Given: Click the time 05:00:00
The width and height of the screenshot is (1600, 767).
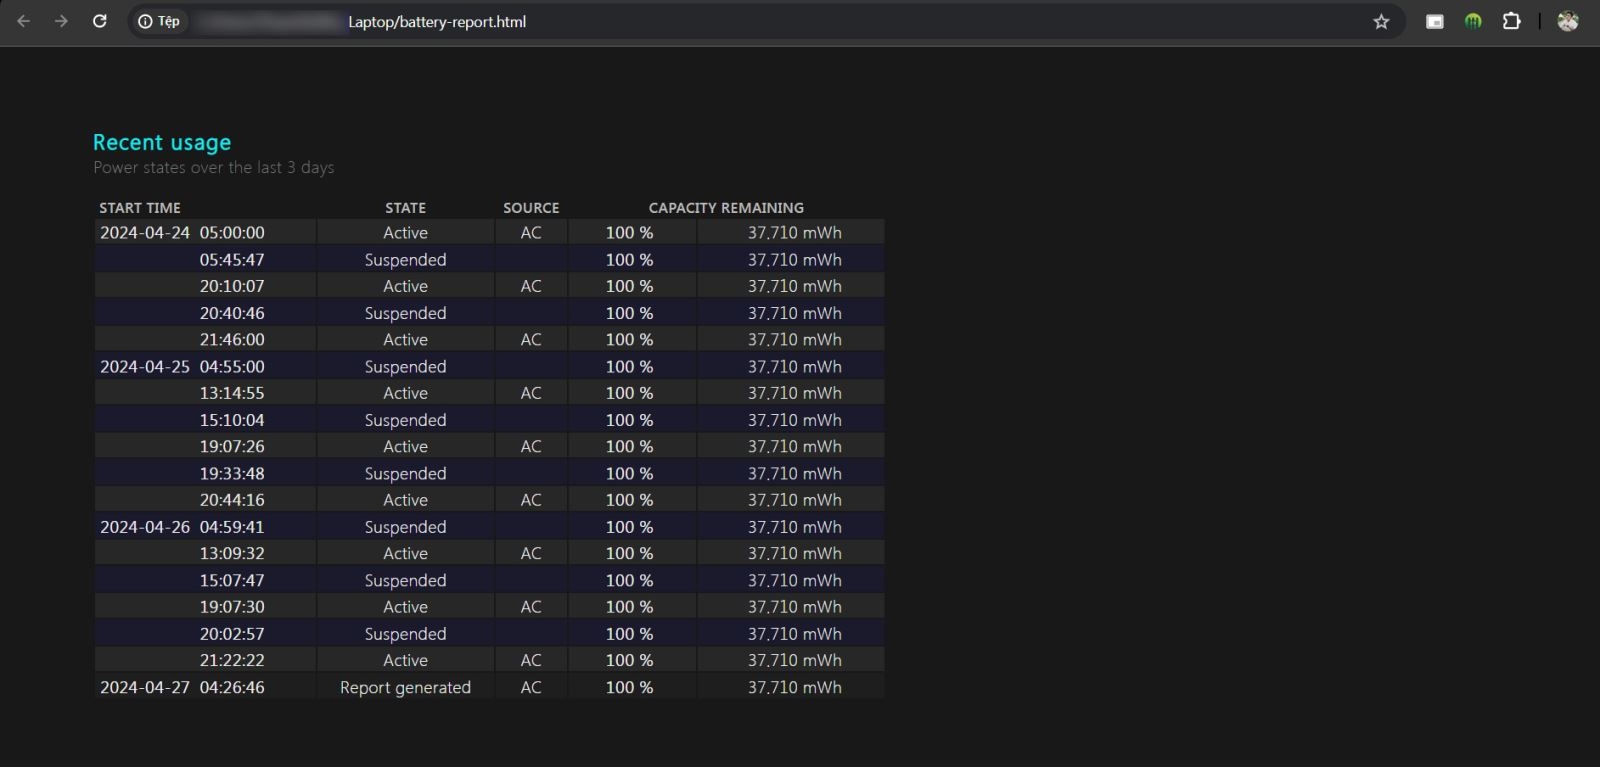Looking at the screenshot, I should pos(232,232).
